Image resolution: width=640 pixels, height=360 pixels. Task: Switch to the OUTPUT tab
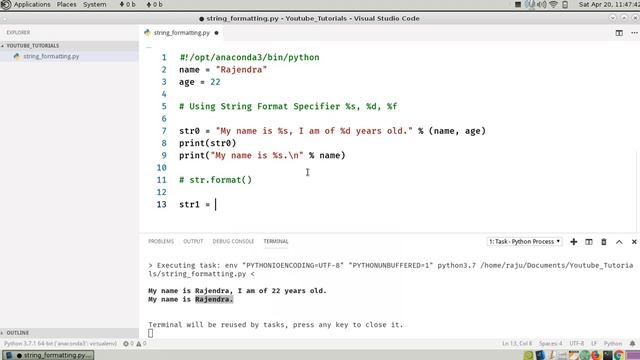[x=193, y=241]
